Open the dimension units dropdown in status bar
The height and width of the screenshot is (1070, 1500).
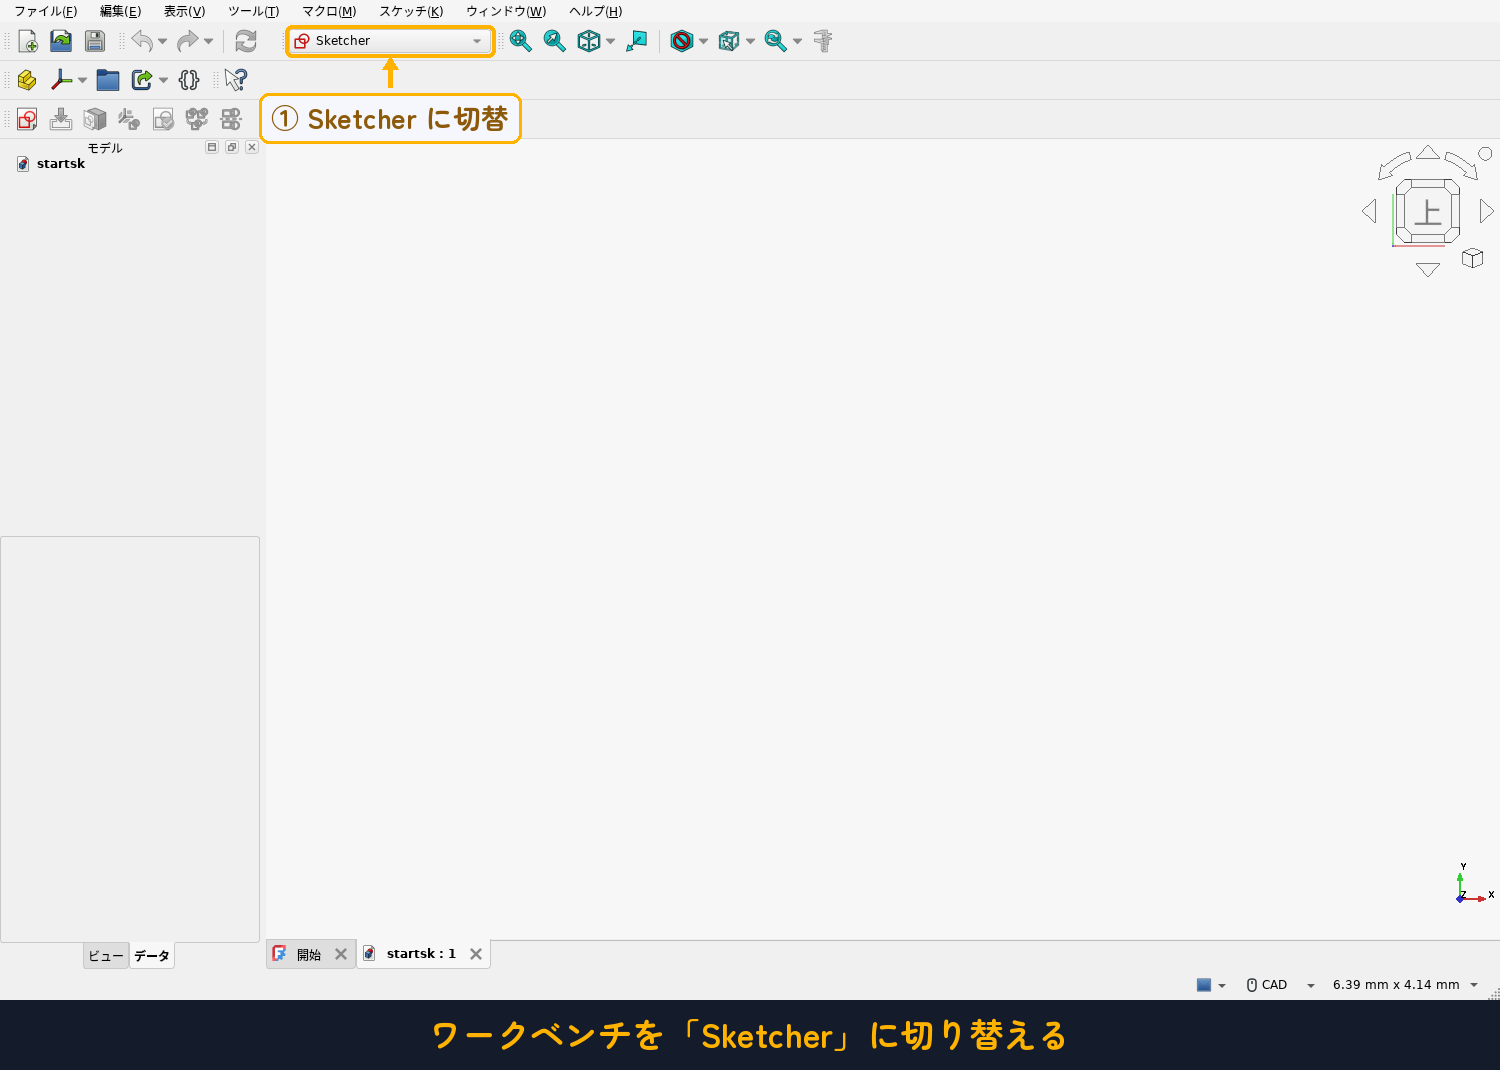[x=1405, y=985]
